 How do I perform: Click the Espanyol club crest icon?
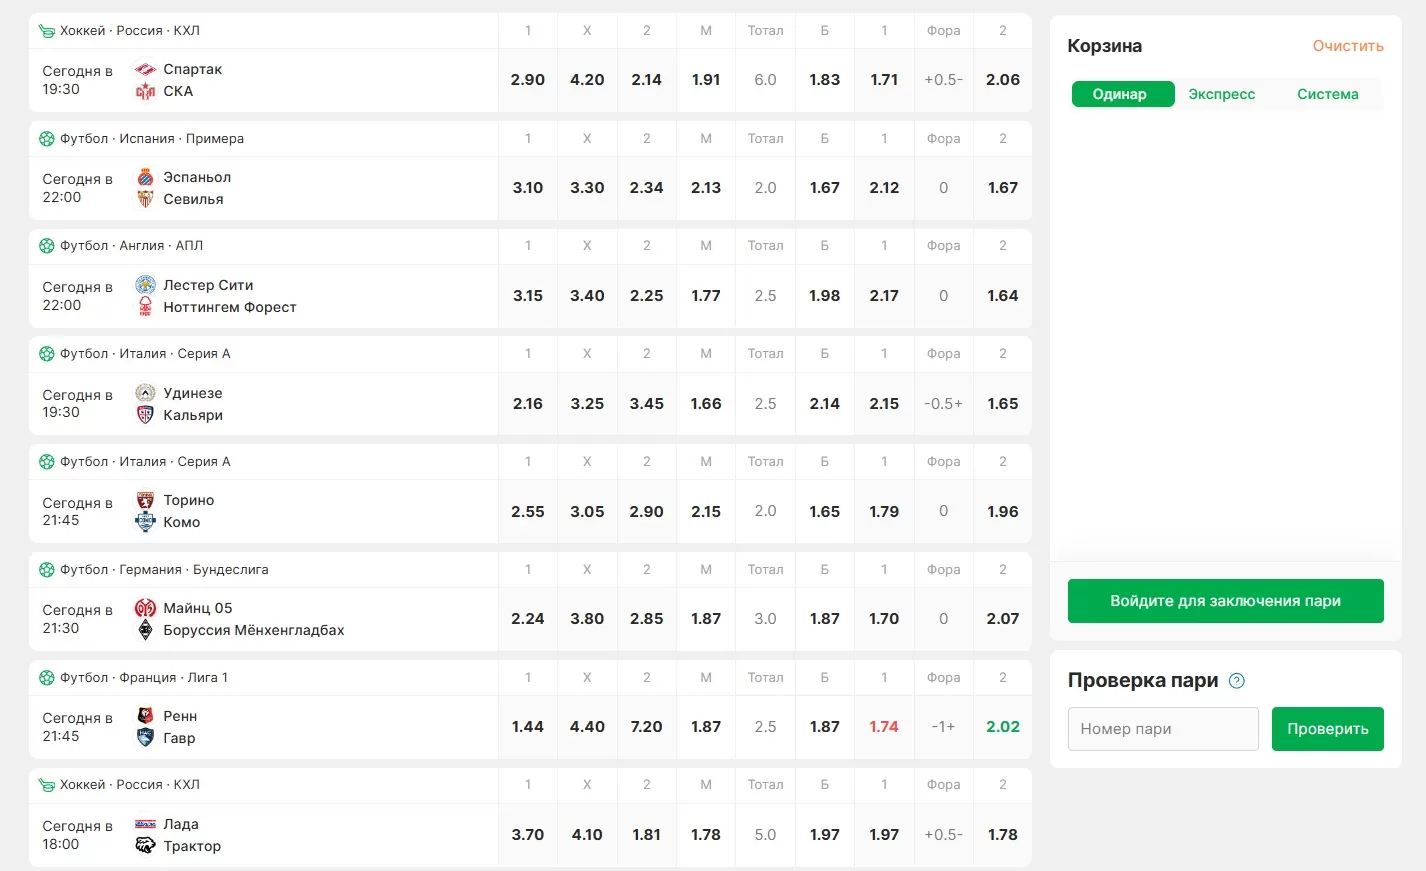point(145,177)
